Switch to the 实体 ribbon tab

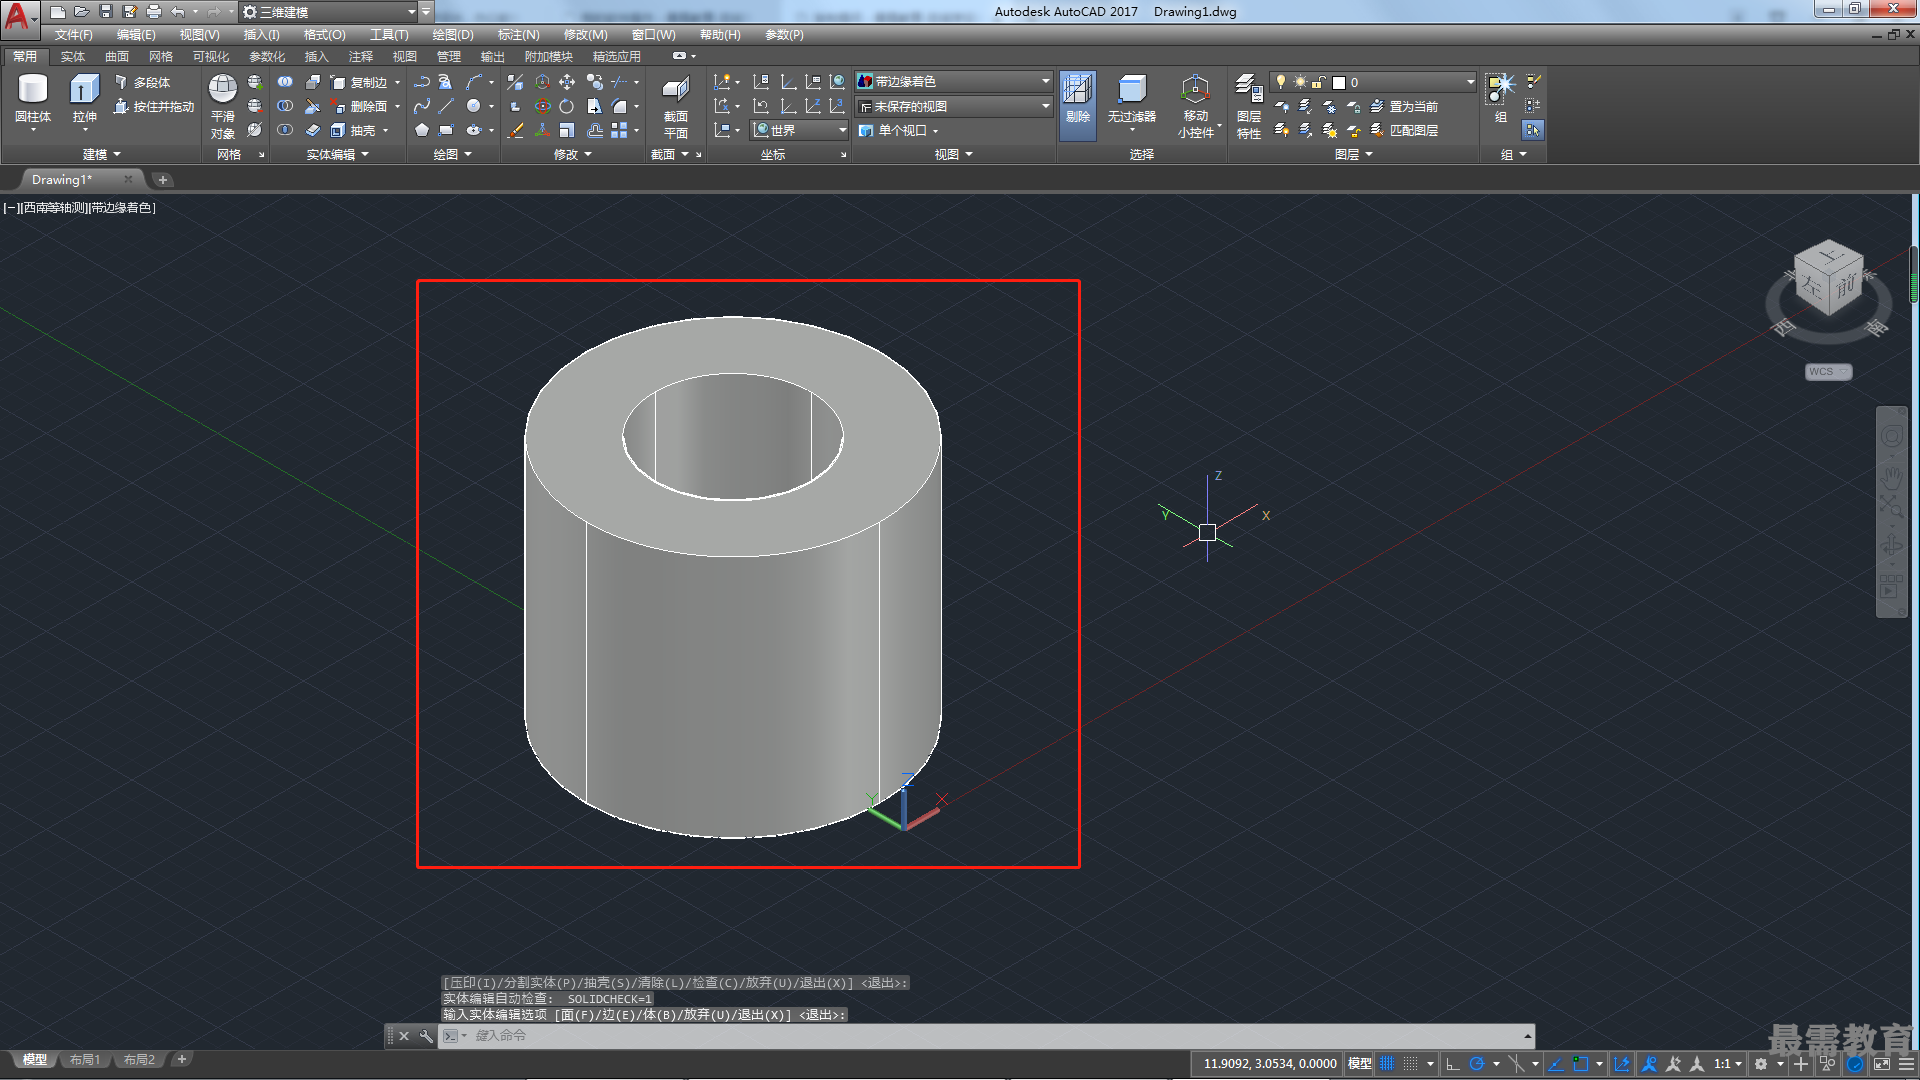[x=72, y=57]
